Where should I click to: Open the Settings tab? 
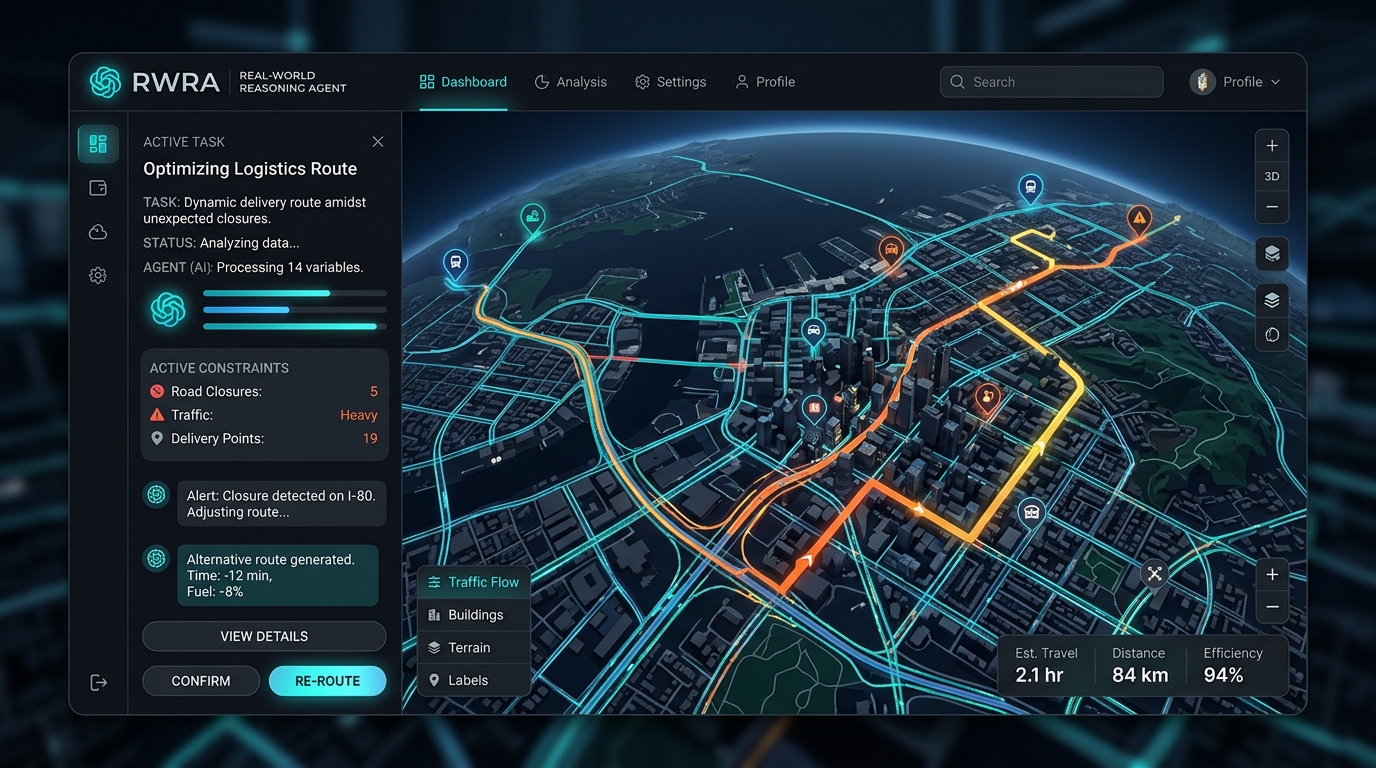671,82
